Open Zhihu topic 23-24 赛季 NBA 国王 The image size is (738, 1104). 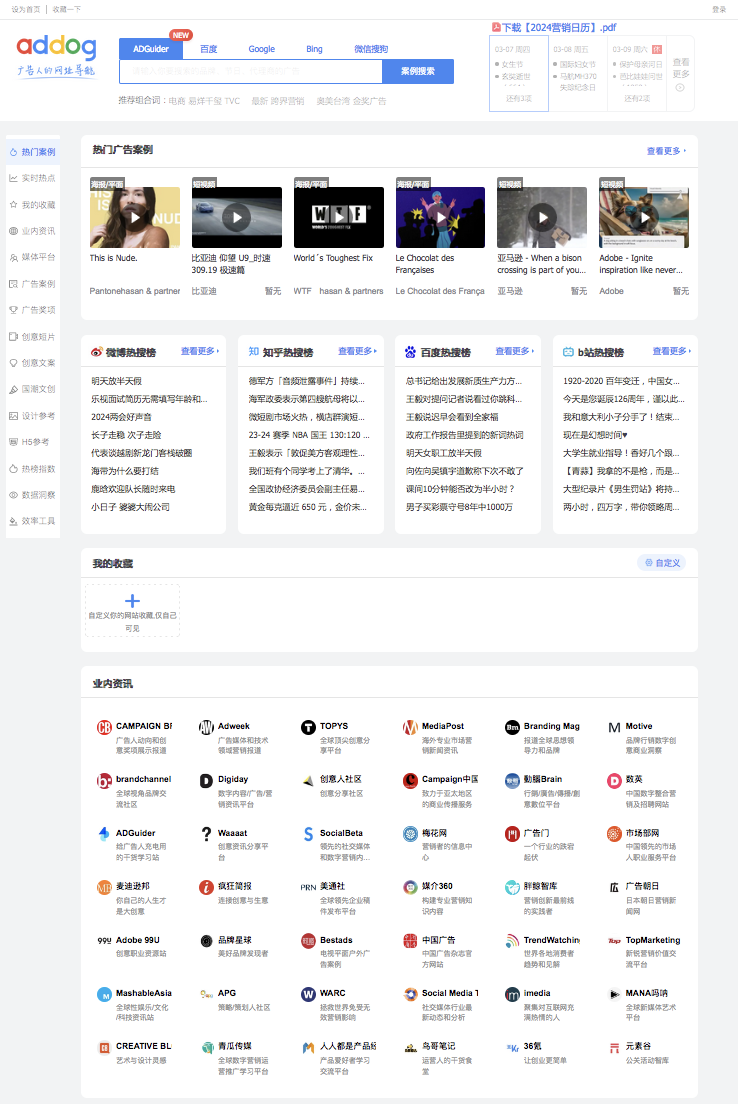pos(309,435)
